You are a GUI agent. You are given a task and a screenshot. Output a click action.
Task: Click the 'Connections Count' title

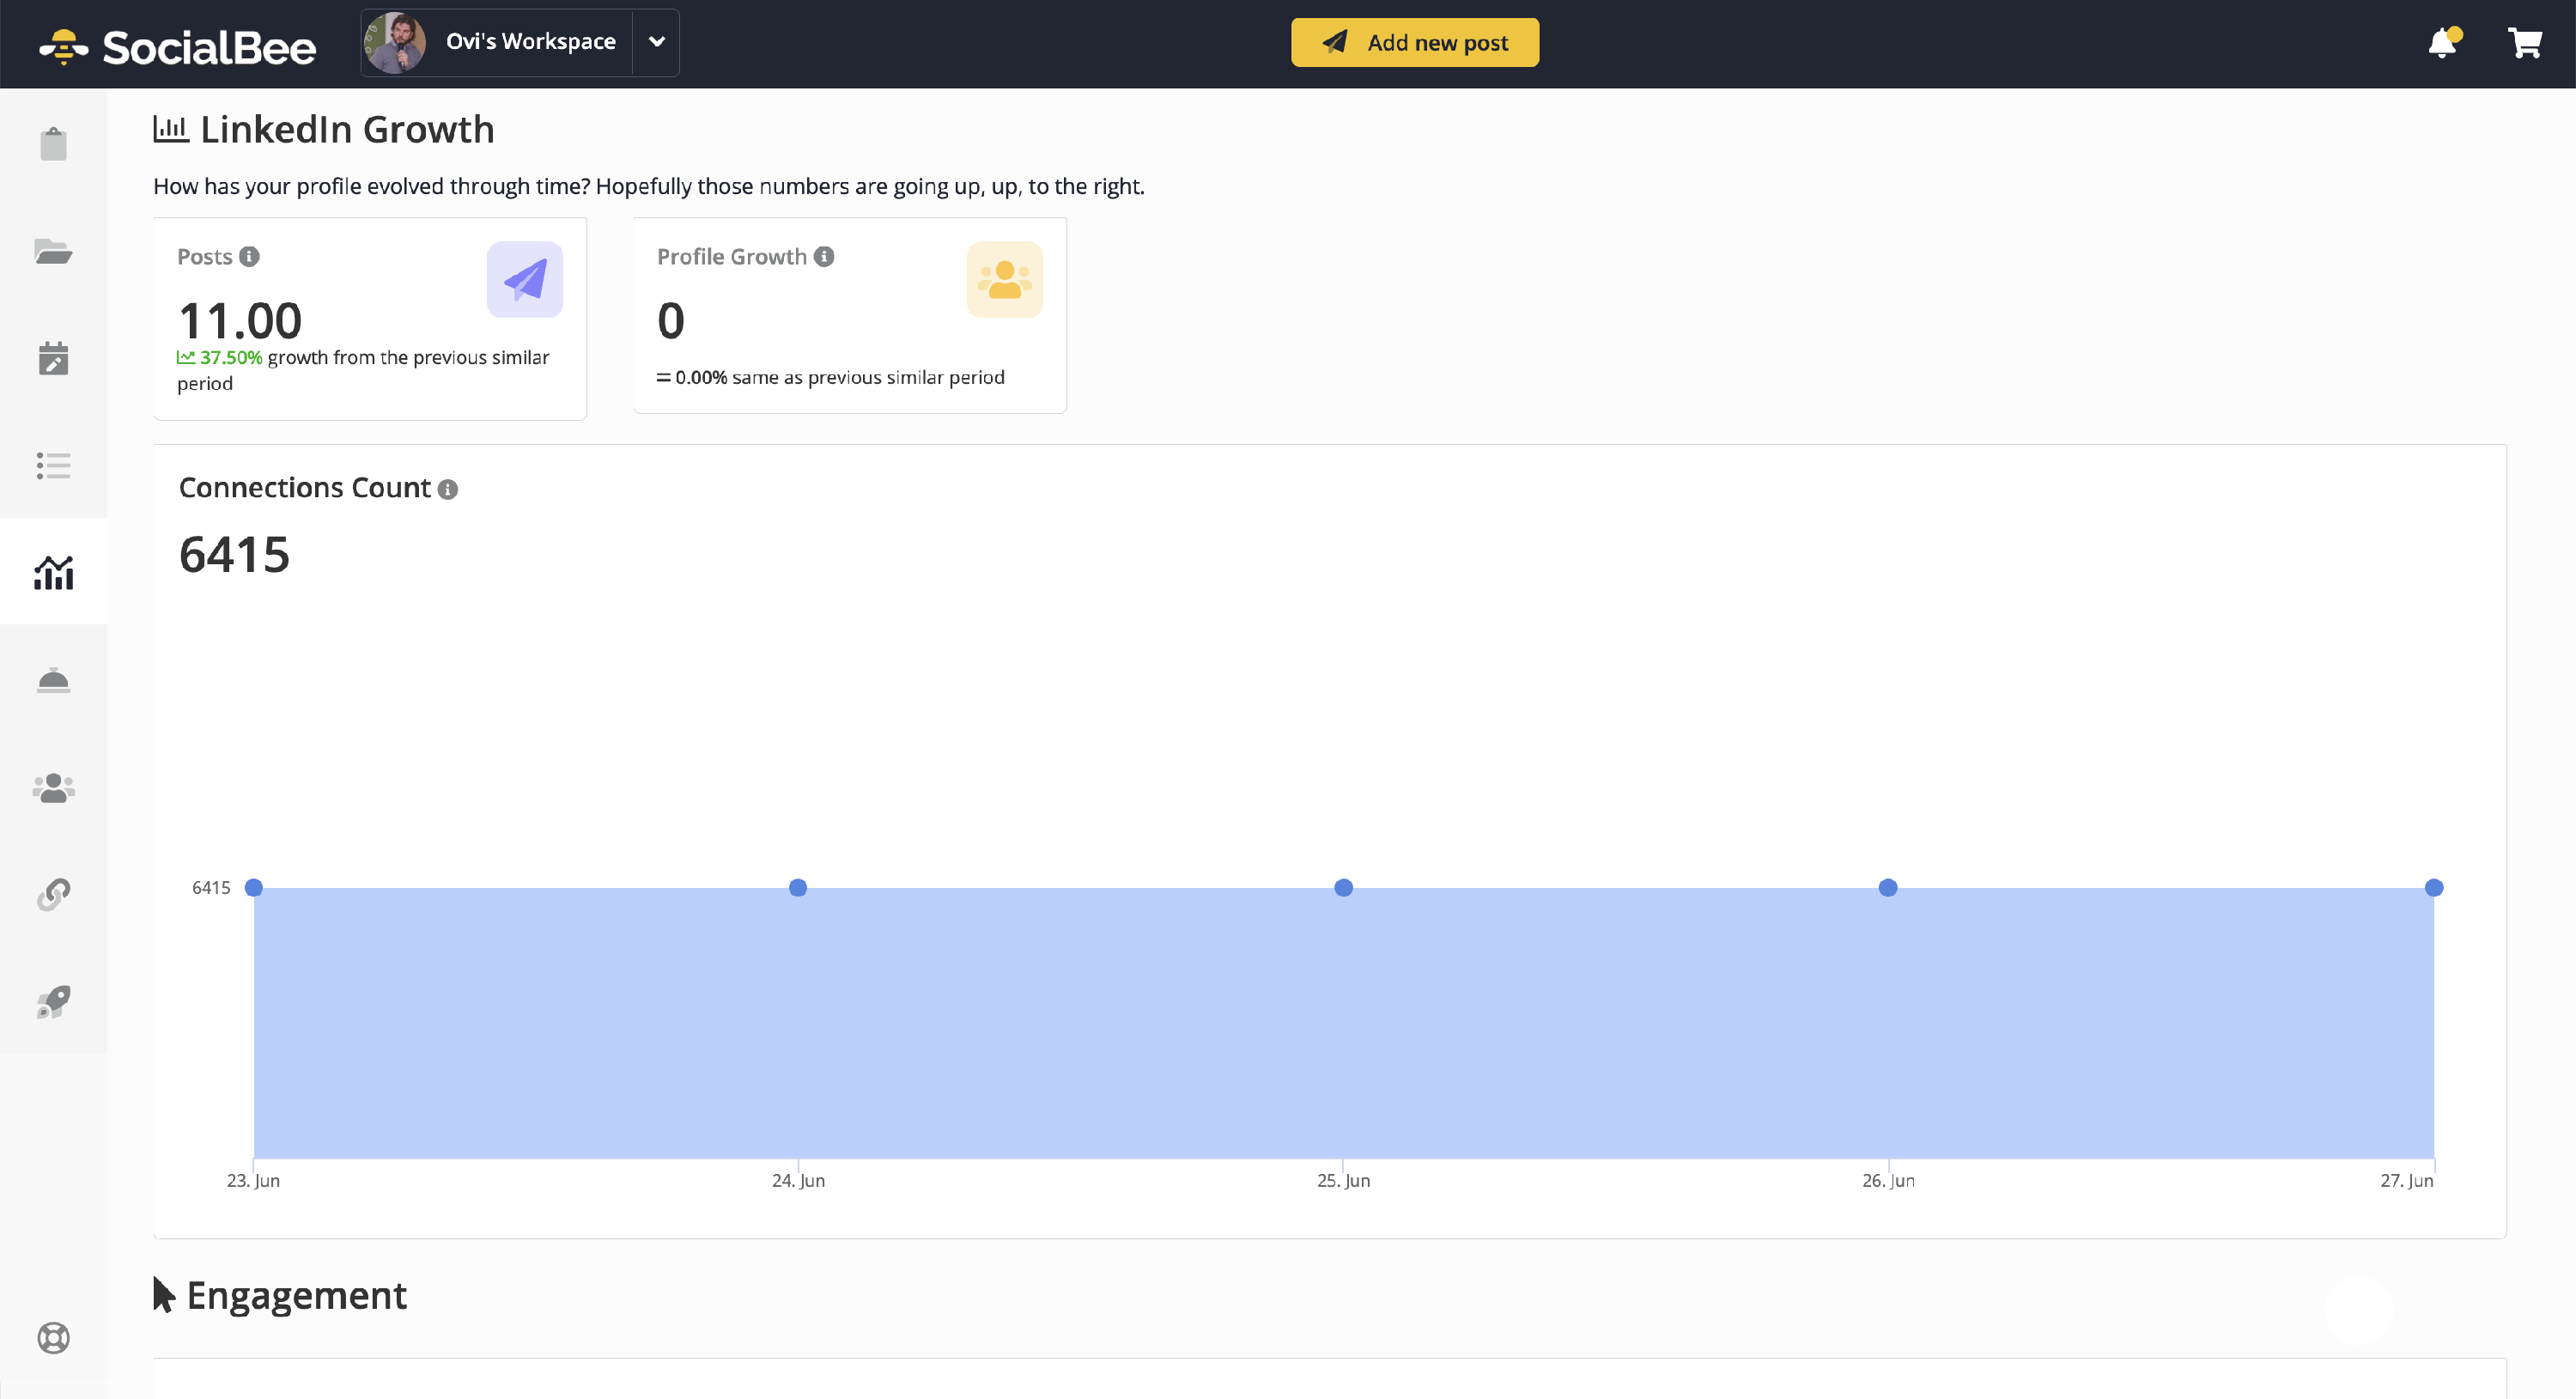click(x=304, y=488)
